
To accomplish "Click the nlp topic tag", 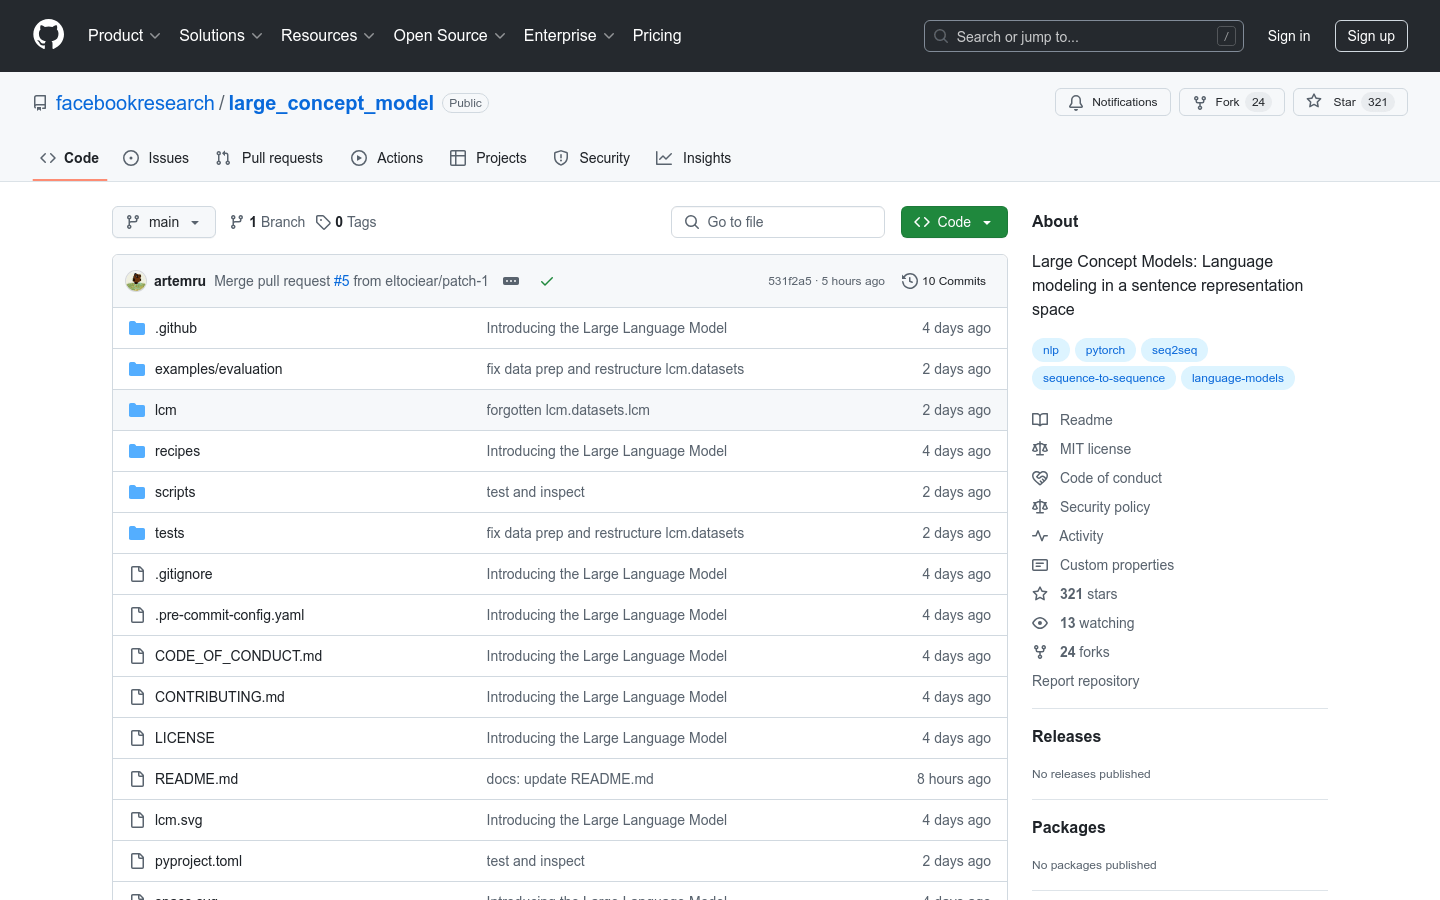I will click(1051, 350).
